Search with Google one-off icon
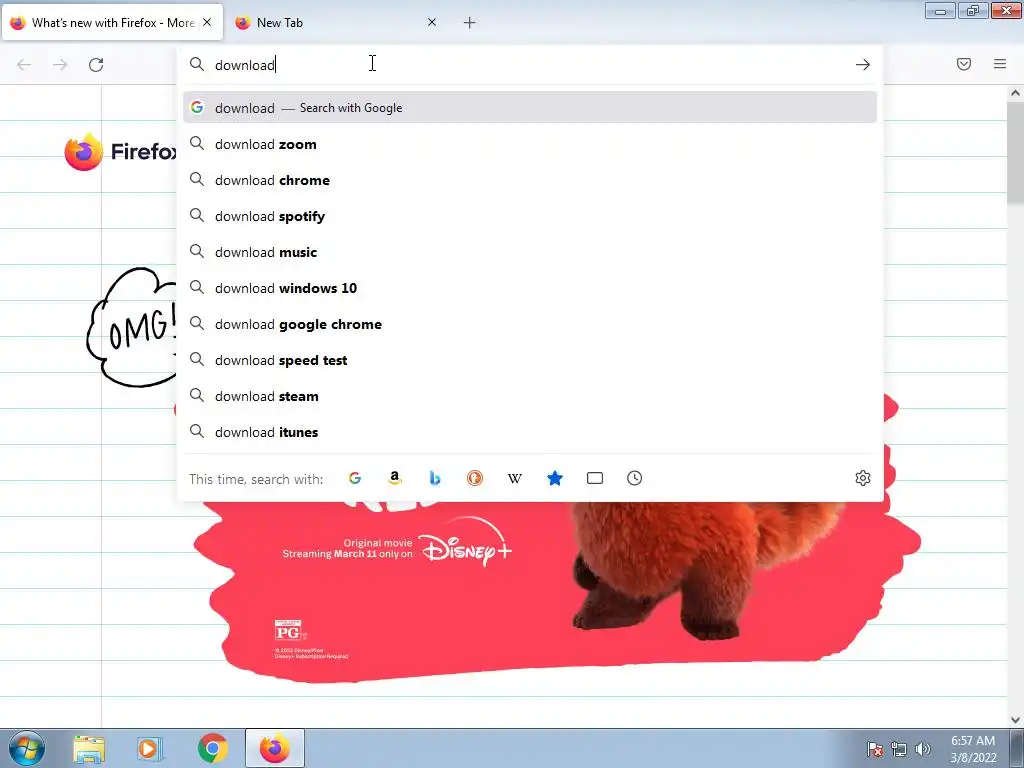Screen dimensions: 1024x768 (x=355, y=478)
